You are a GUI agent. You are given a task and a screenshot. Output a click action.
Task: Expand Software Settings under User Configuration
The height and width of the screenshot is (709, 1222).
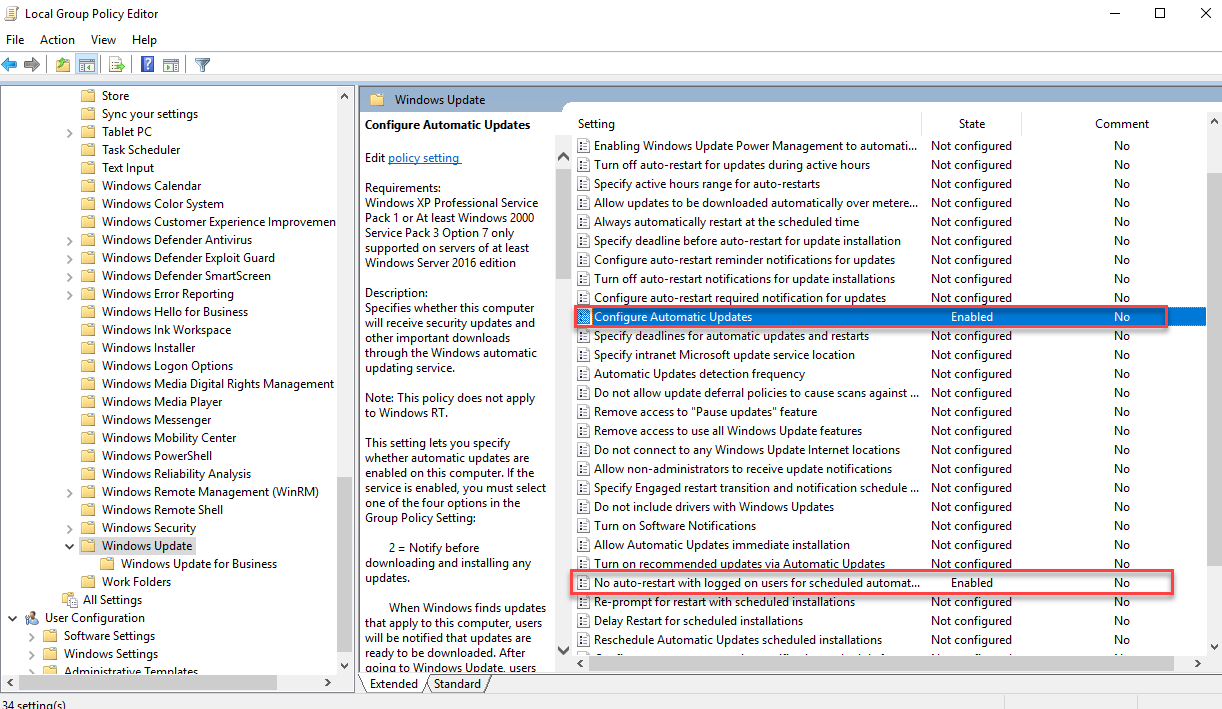tap(32, 636)
